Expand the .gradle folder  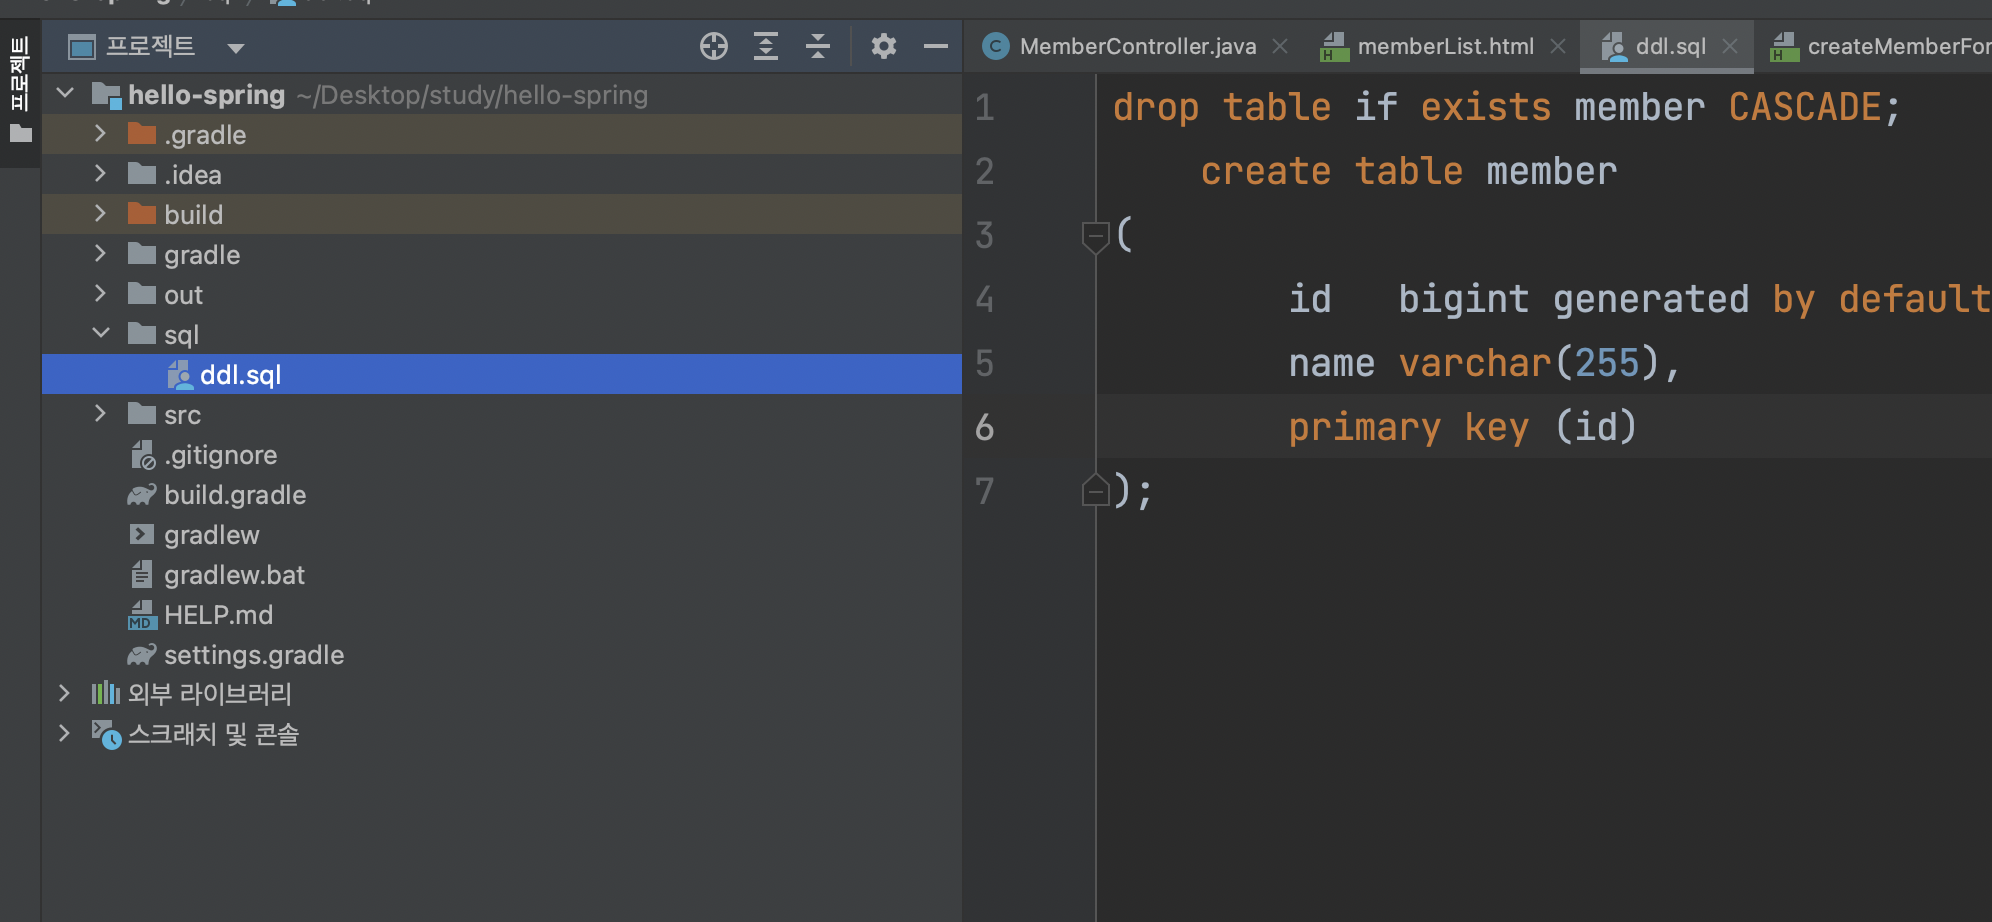[x=100, y=134]
